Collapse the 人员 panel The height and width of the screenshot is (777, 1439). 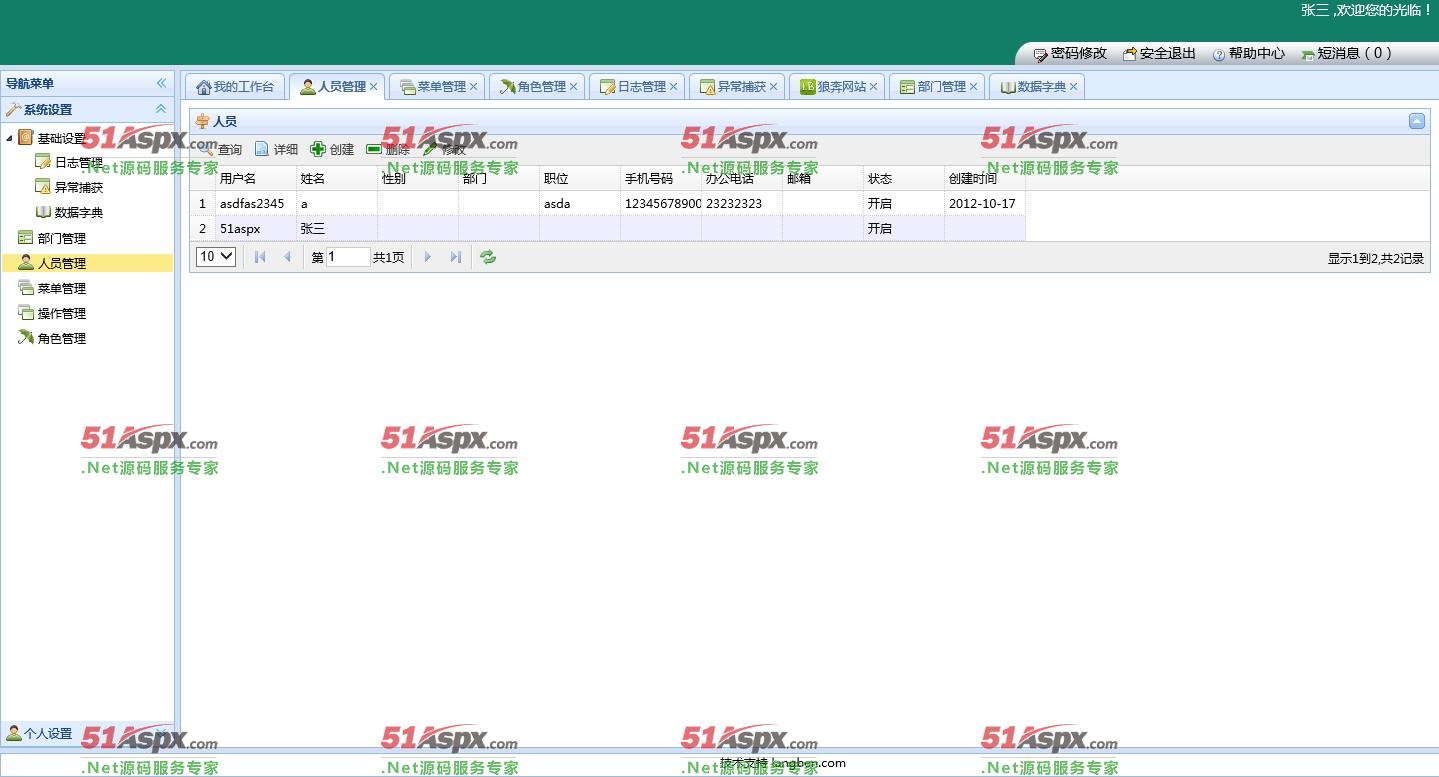(1416, 121)
